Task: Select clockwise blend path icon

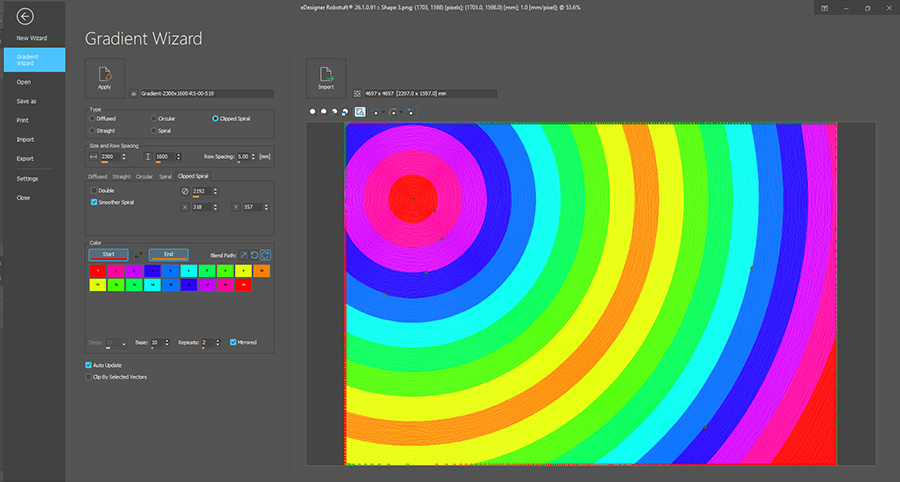Action: click(x=265, y=255)
